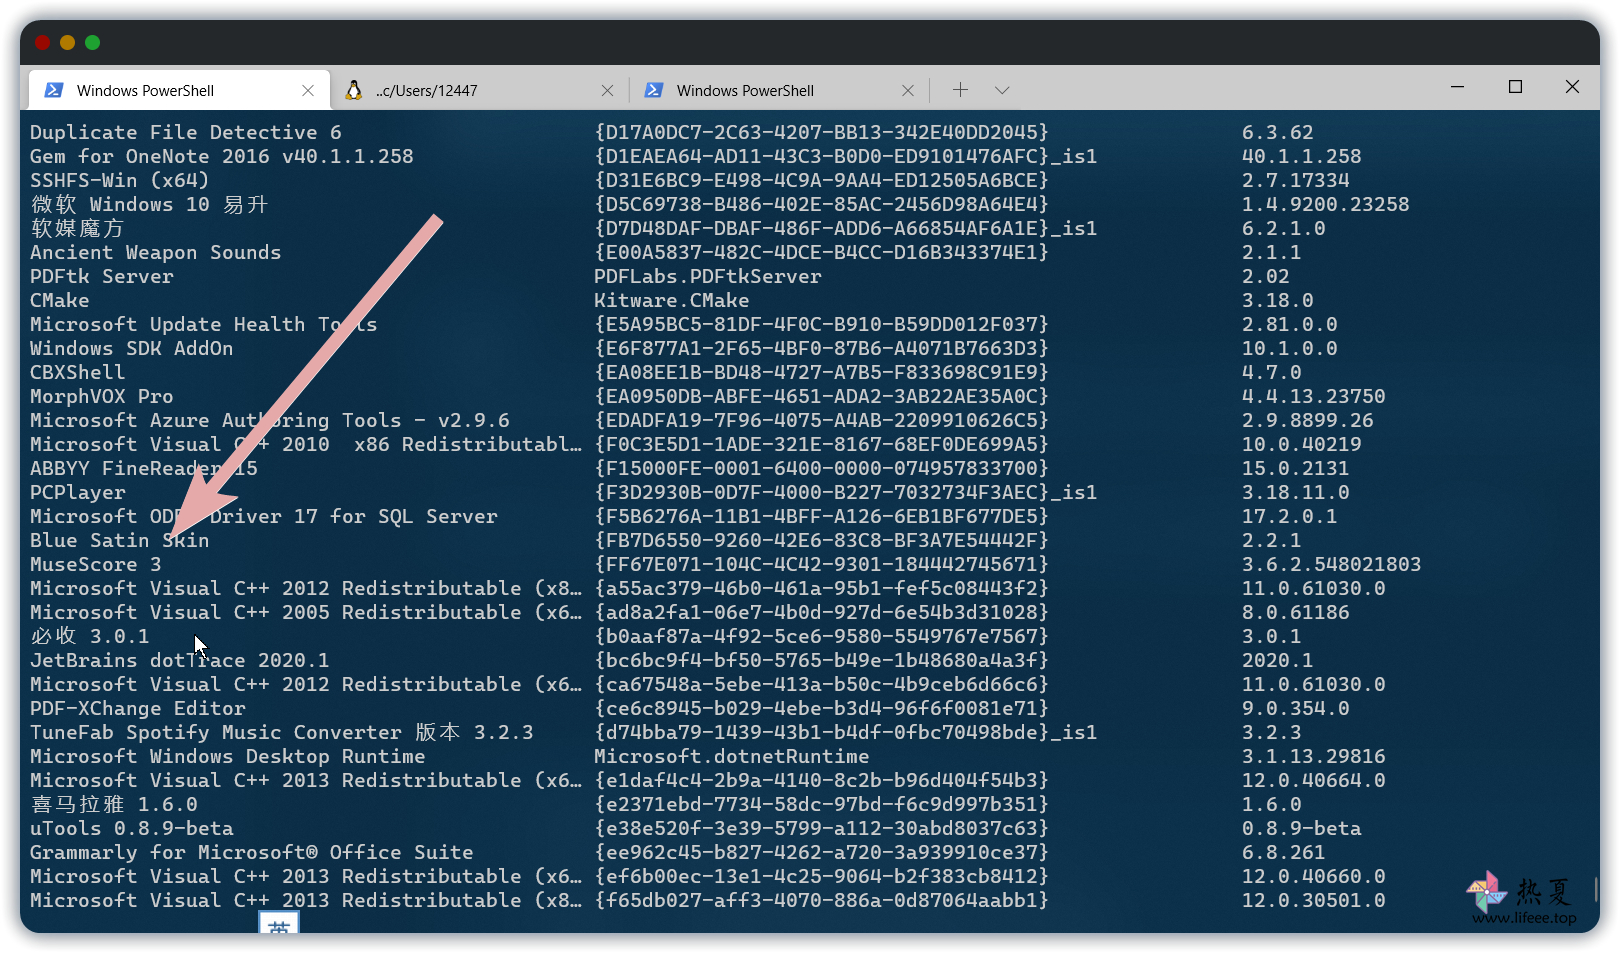Screen dimensions: 1620x953
Task: Click the Linux penguin icon on the middle tab
Action: pyautogui.click(x=353, y=90)
